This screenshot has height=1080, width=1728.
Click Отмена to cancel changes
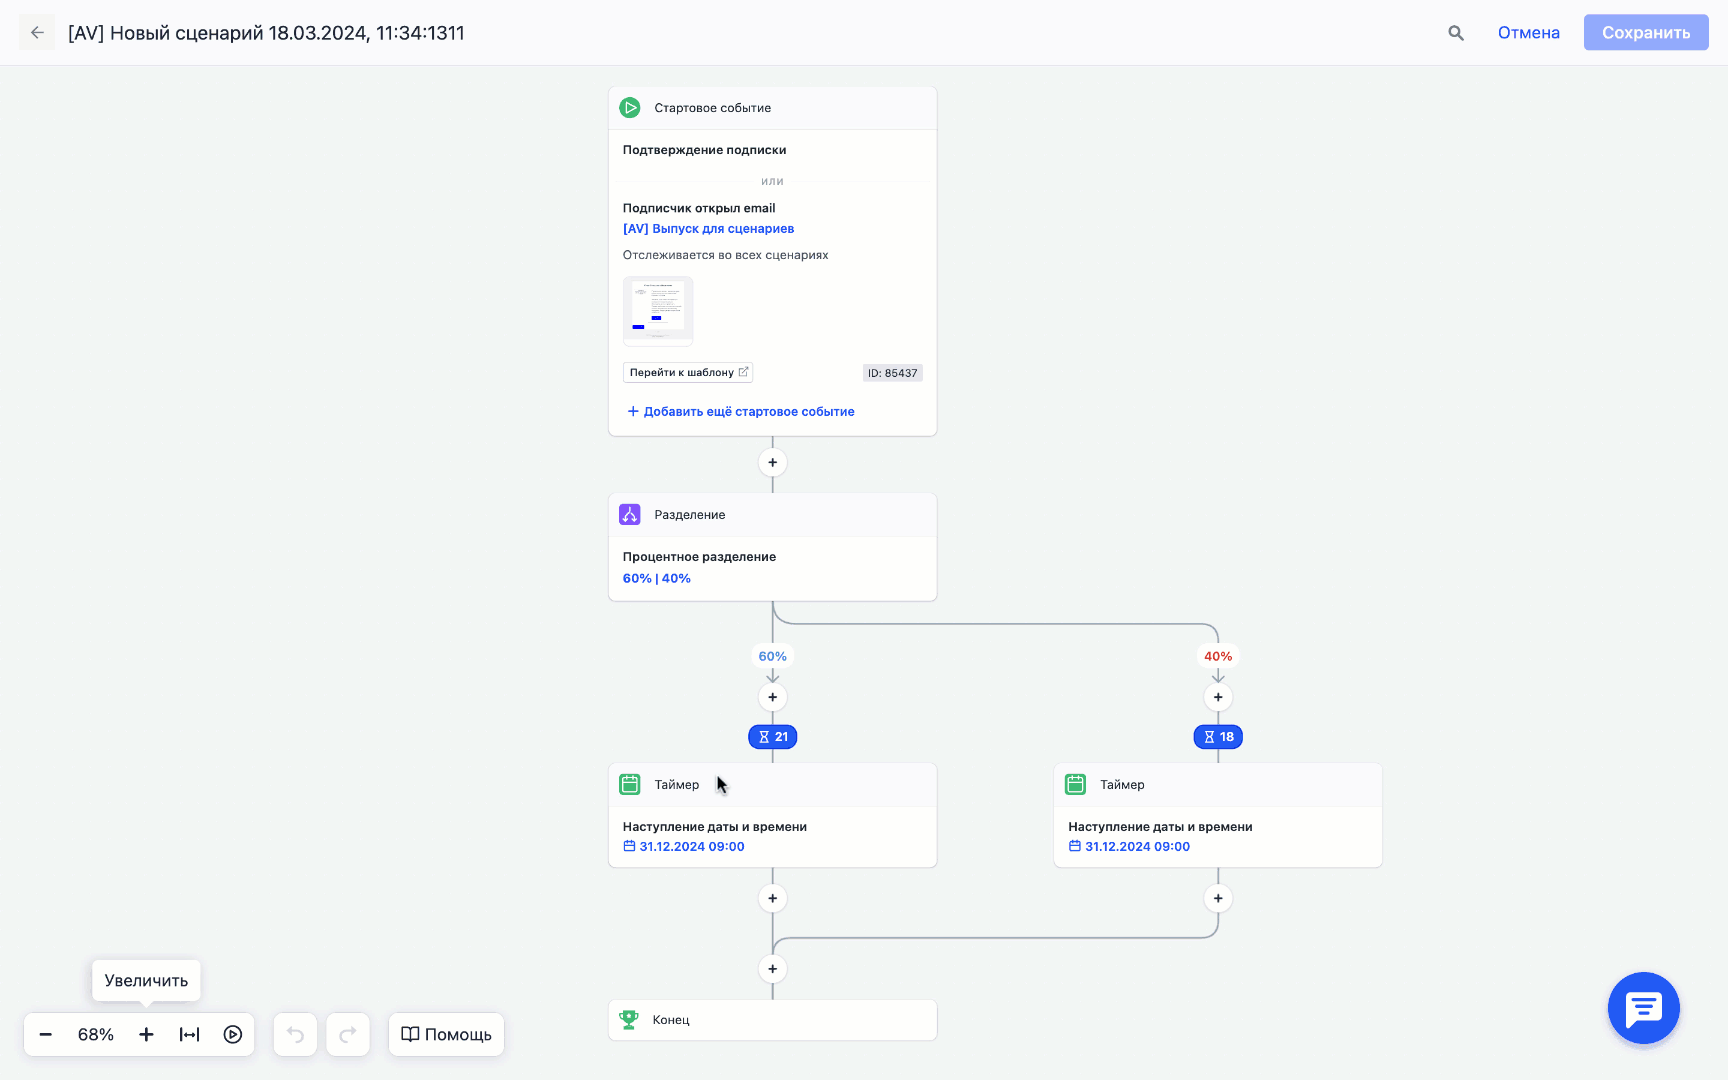[1528, 33]
